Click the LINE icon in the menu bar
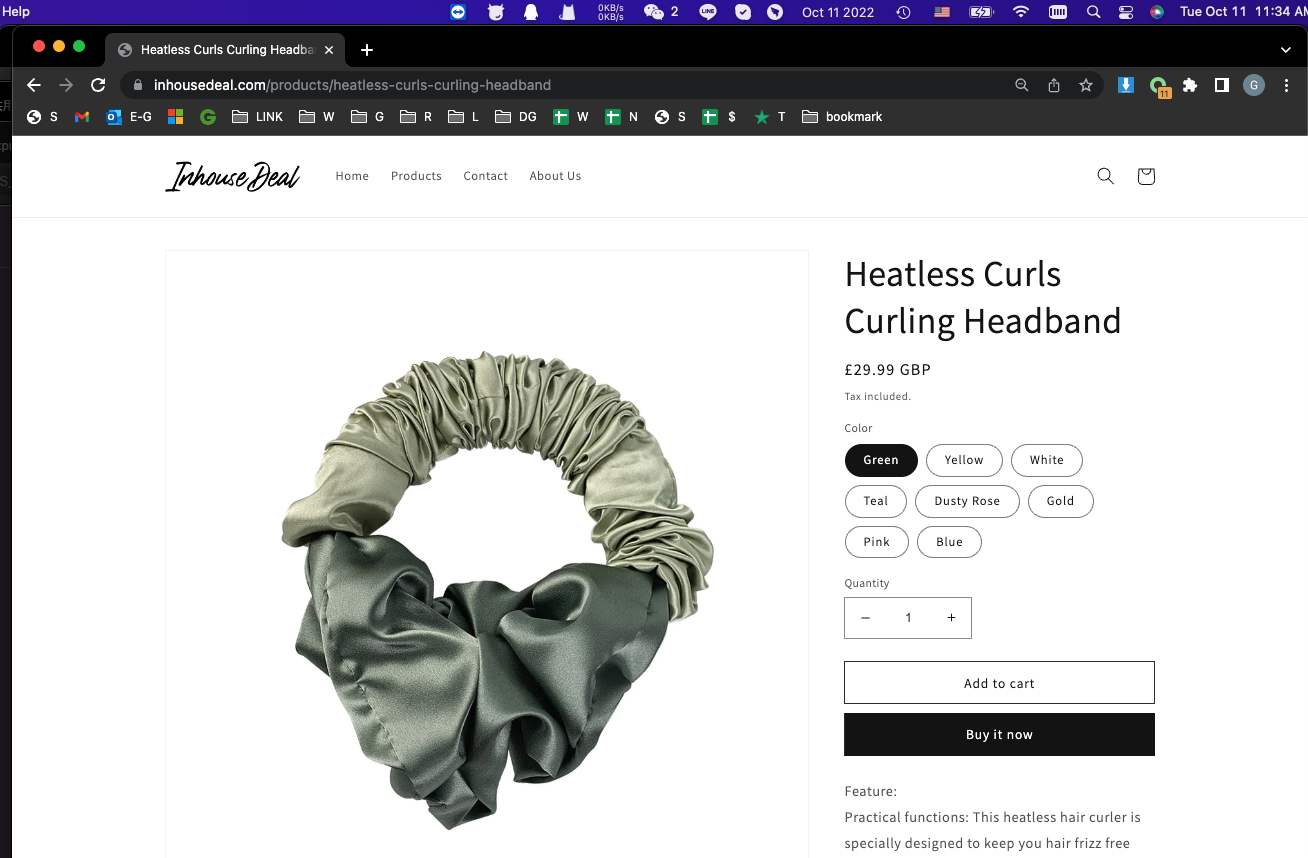 (708, 12)
